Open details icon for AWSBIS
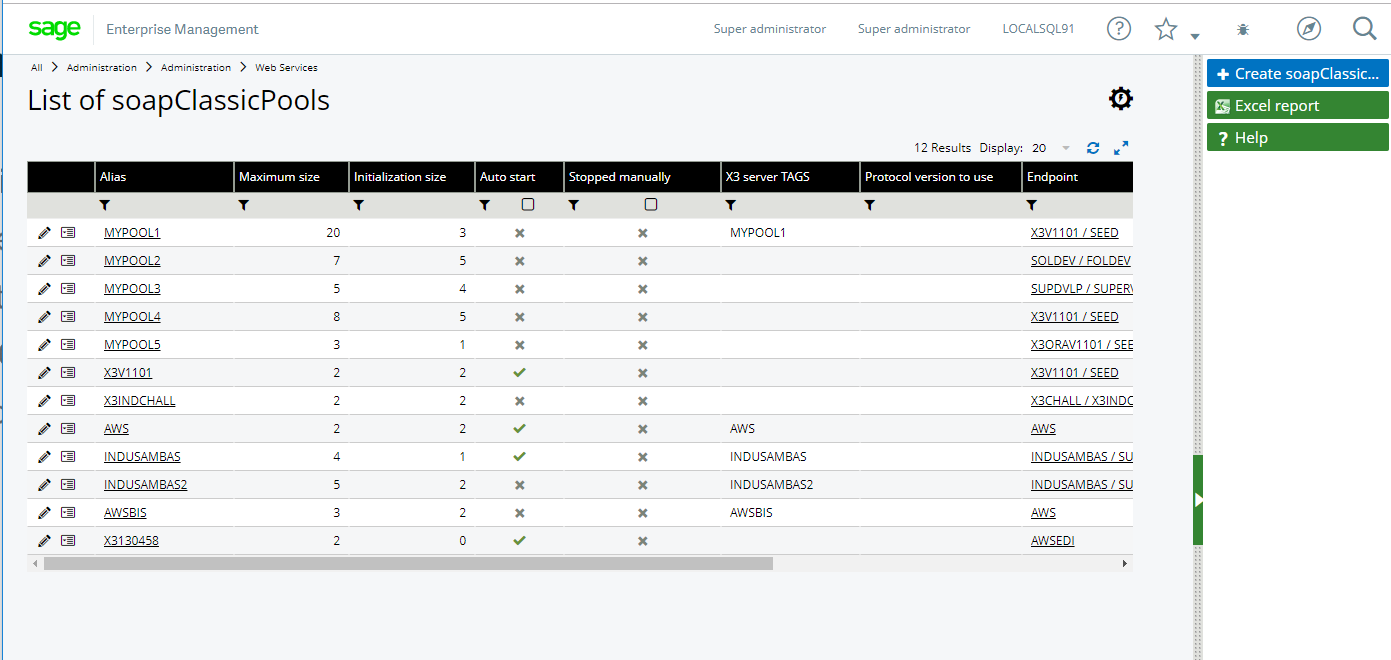The width and height of the screenshot is (1391, 660). [68, 512]
